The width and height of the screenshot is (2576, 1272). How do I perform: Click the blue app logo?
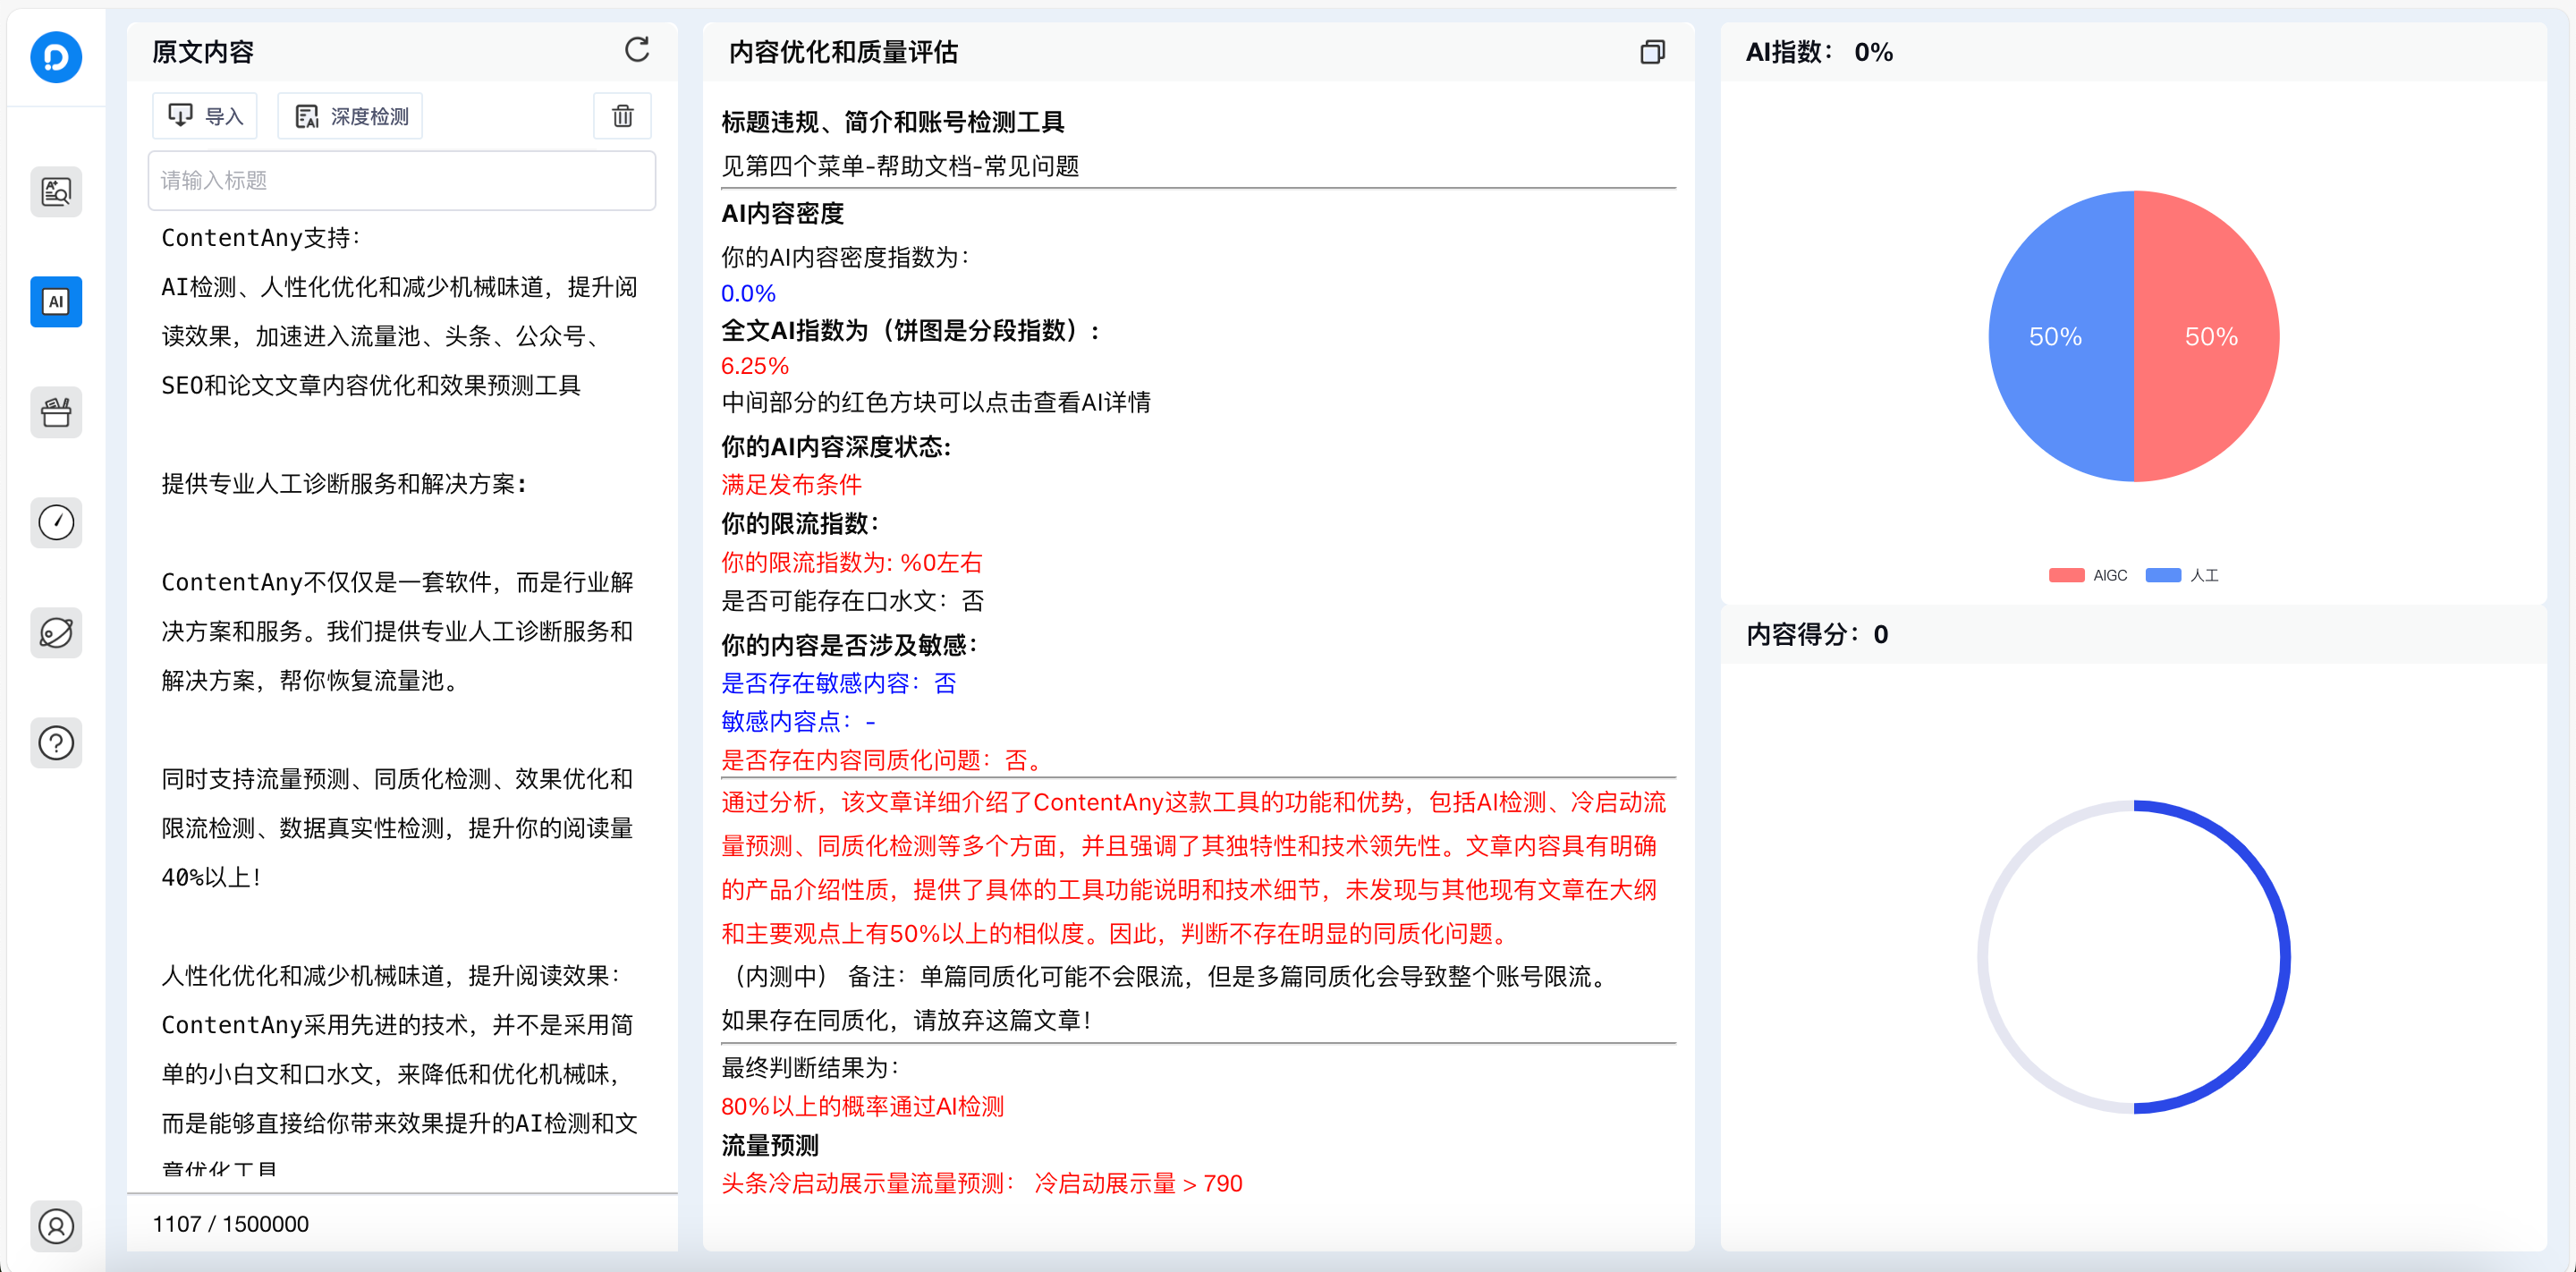tap(55, 57)
